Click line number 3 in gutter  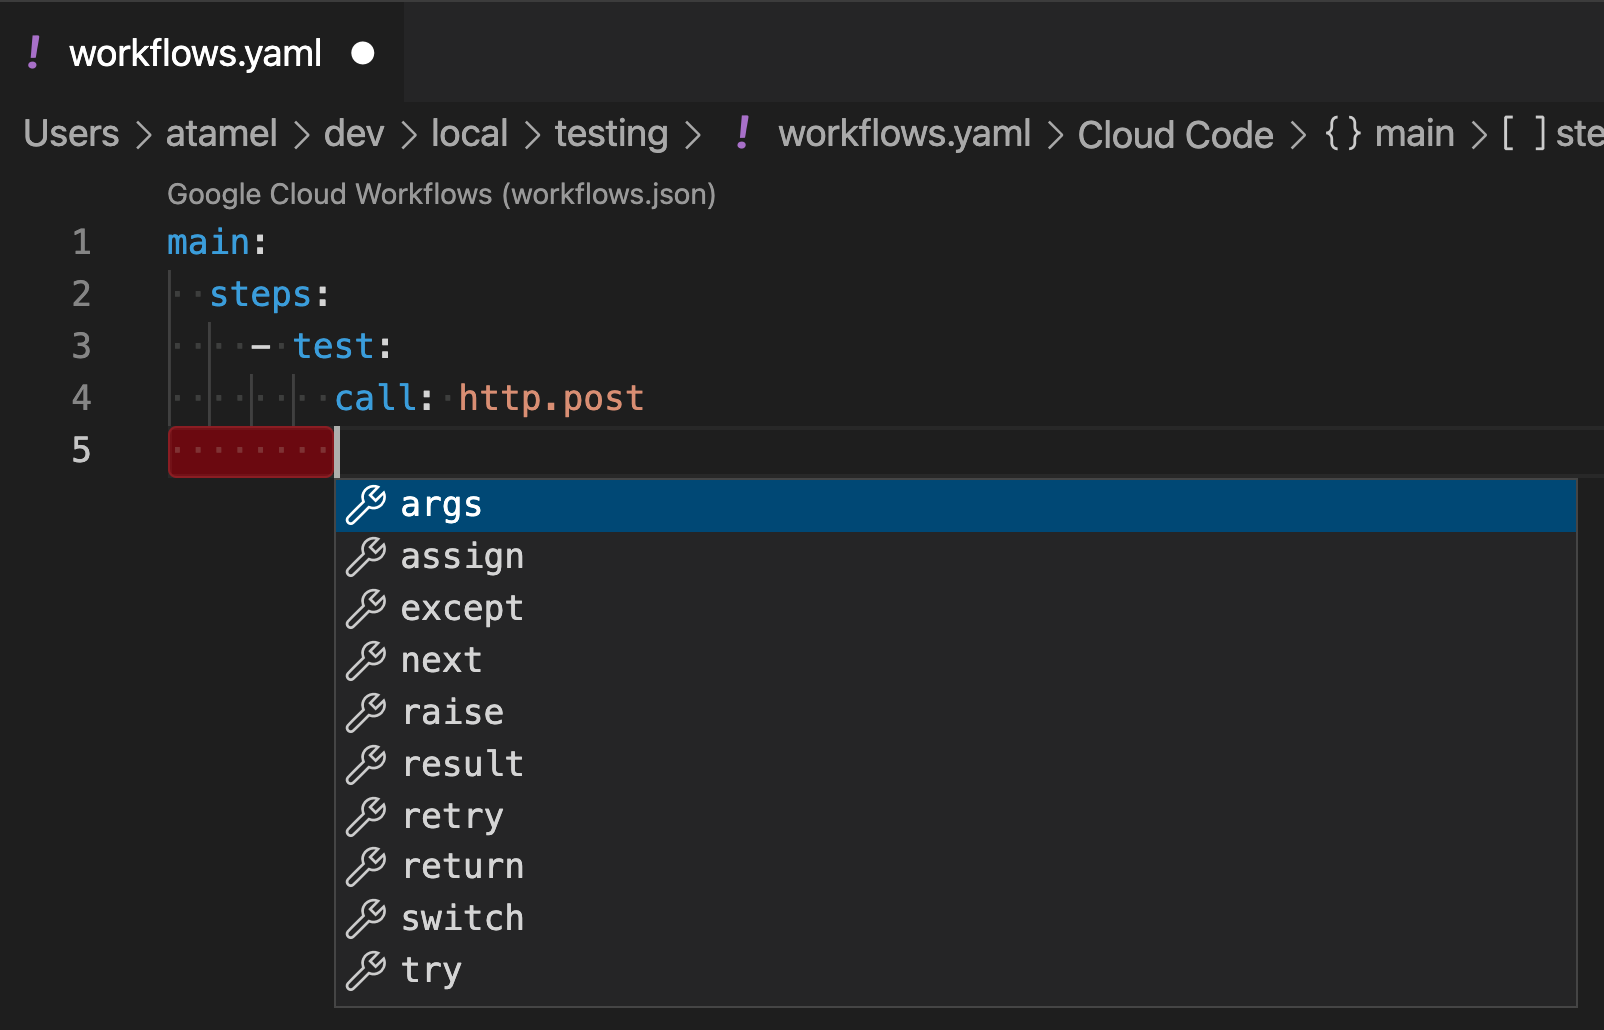click(81, 346)
